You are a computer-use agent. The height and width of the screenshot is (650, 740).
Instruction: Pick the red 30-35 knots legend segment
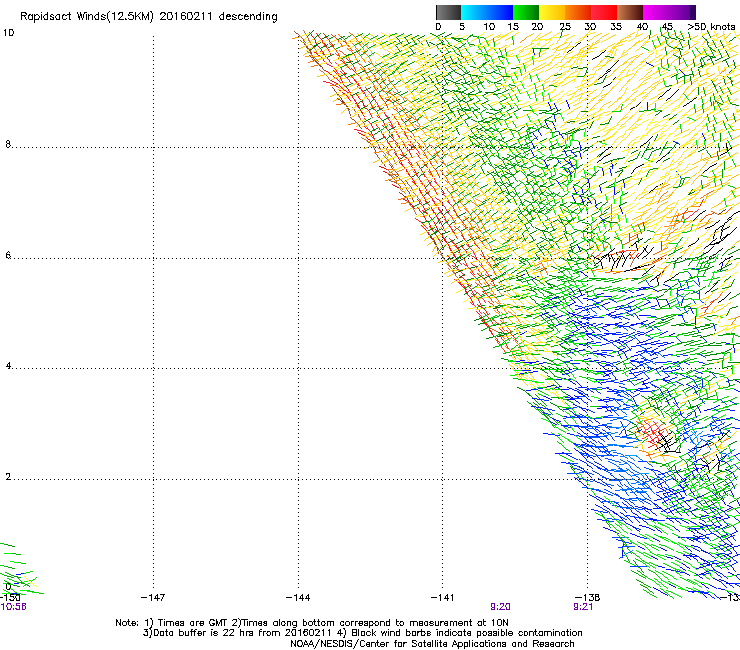point(604,12)
